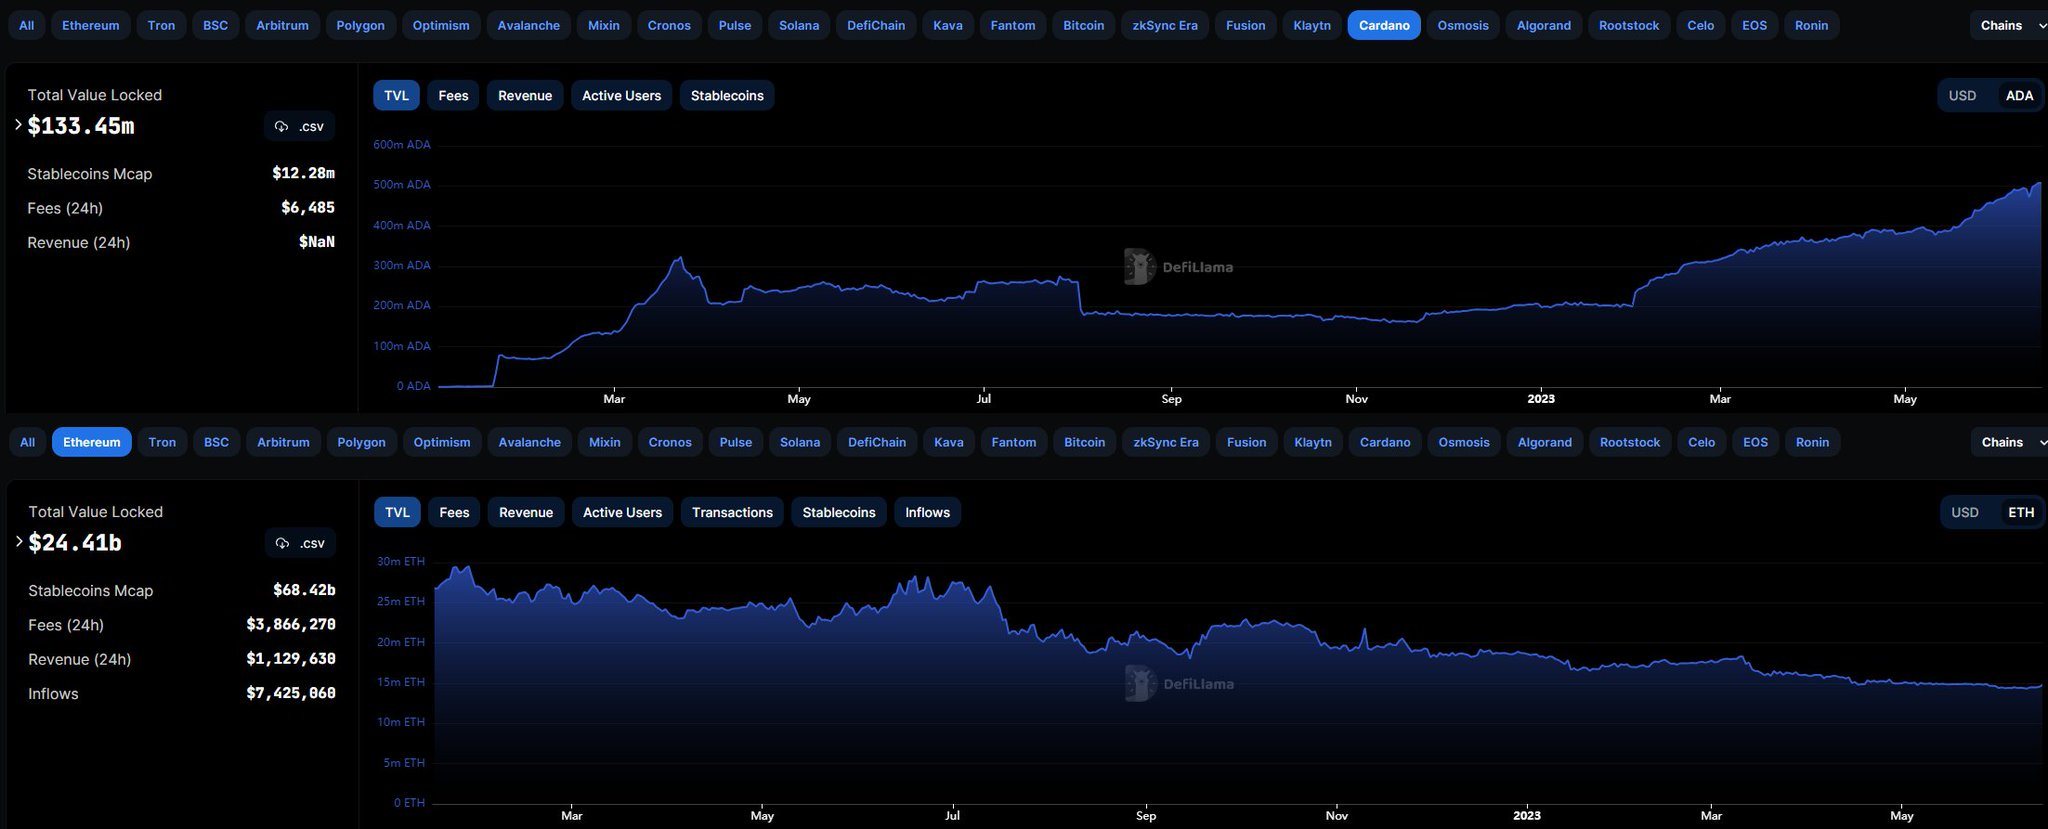Click Cardano Stablecoins Mcap value $12.28m

[304, 173]
